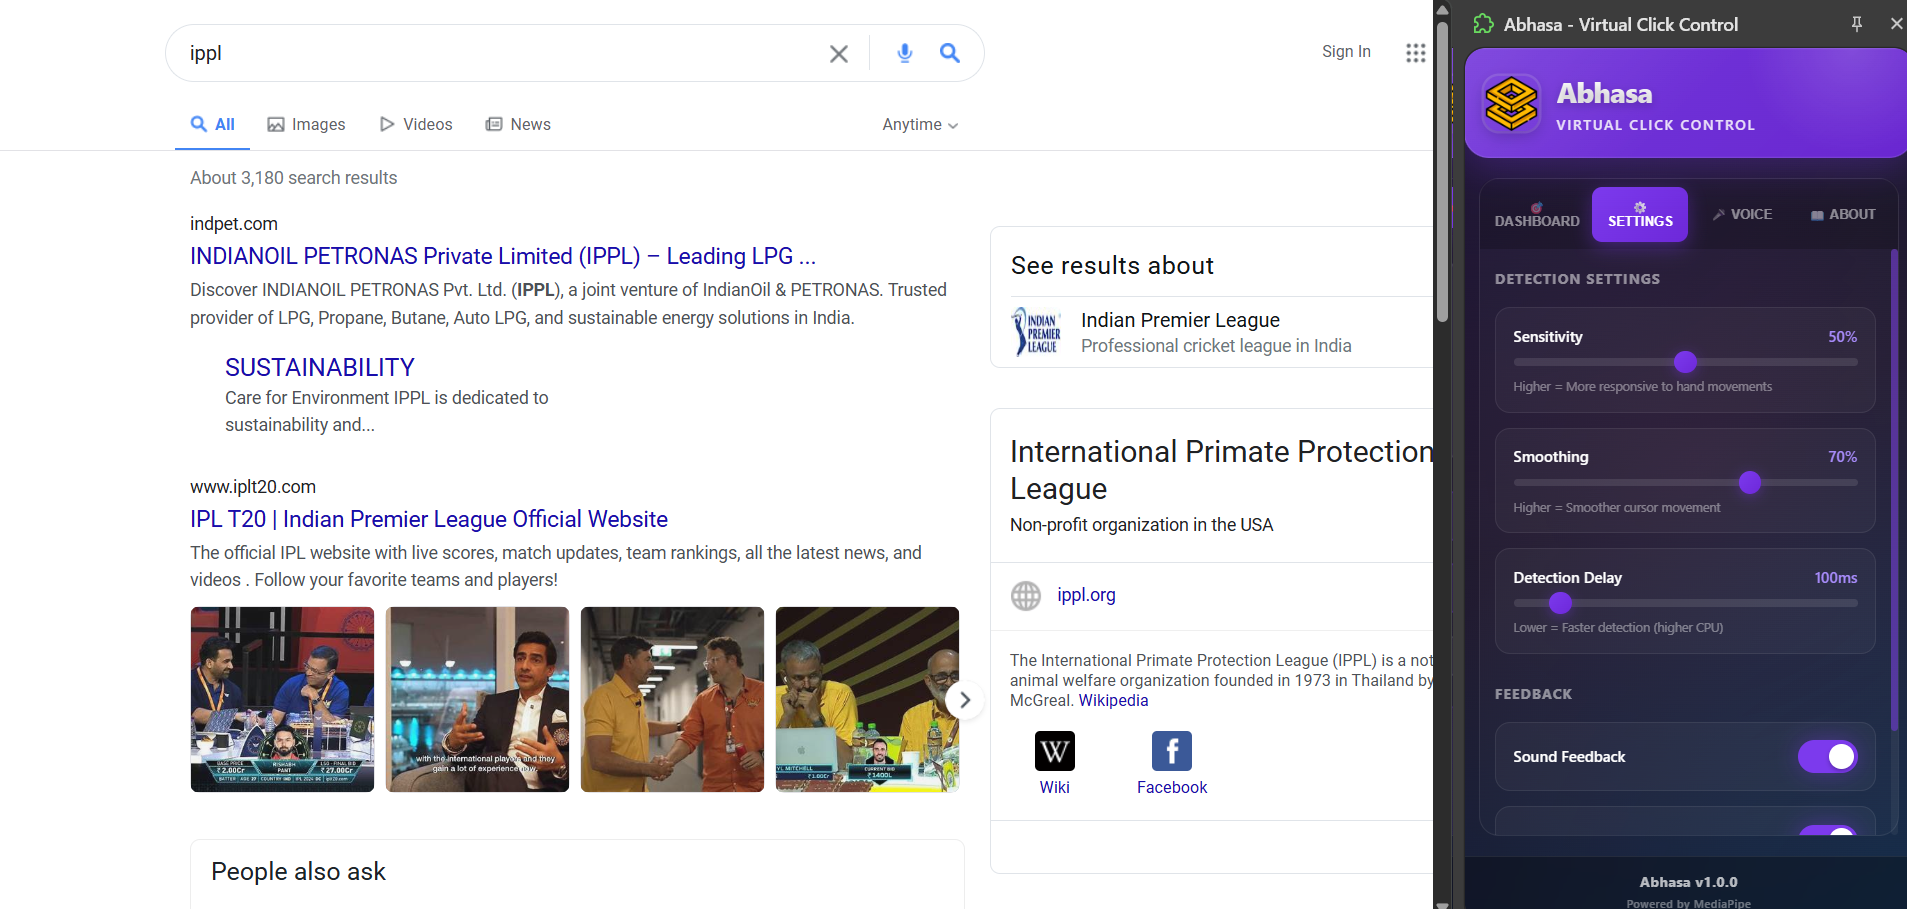The width and height of the screenshot is (1907, 909).
Task: Click the www.iplt20.com URL text
Action: click(x=253, y=487)
